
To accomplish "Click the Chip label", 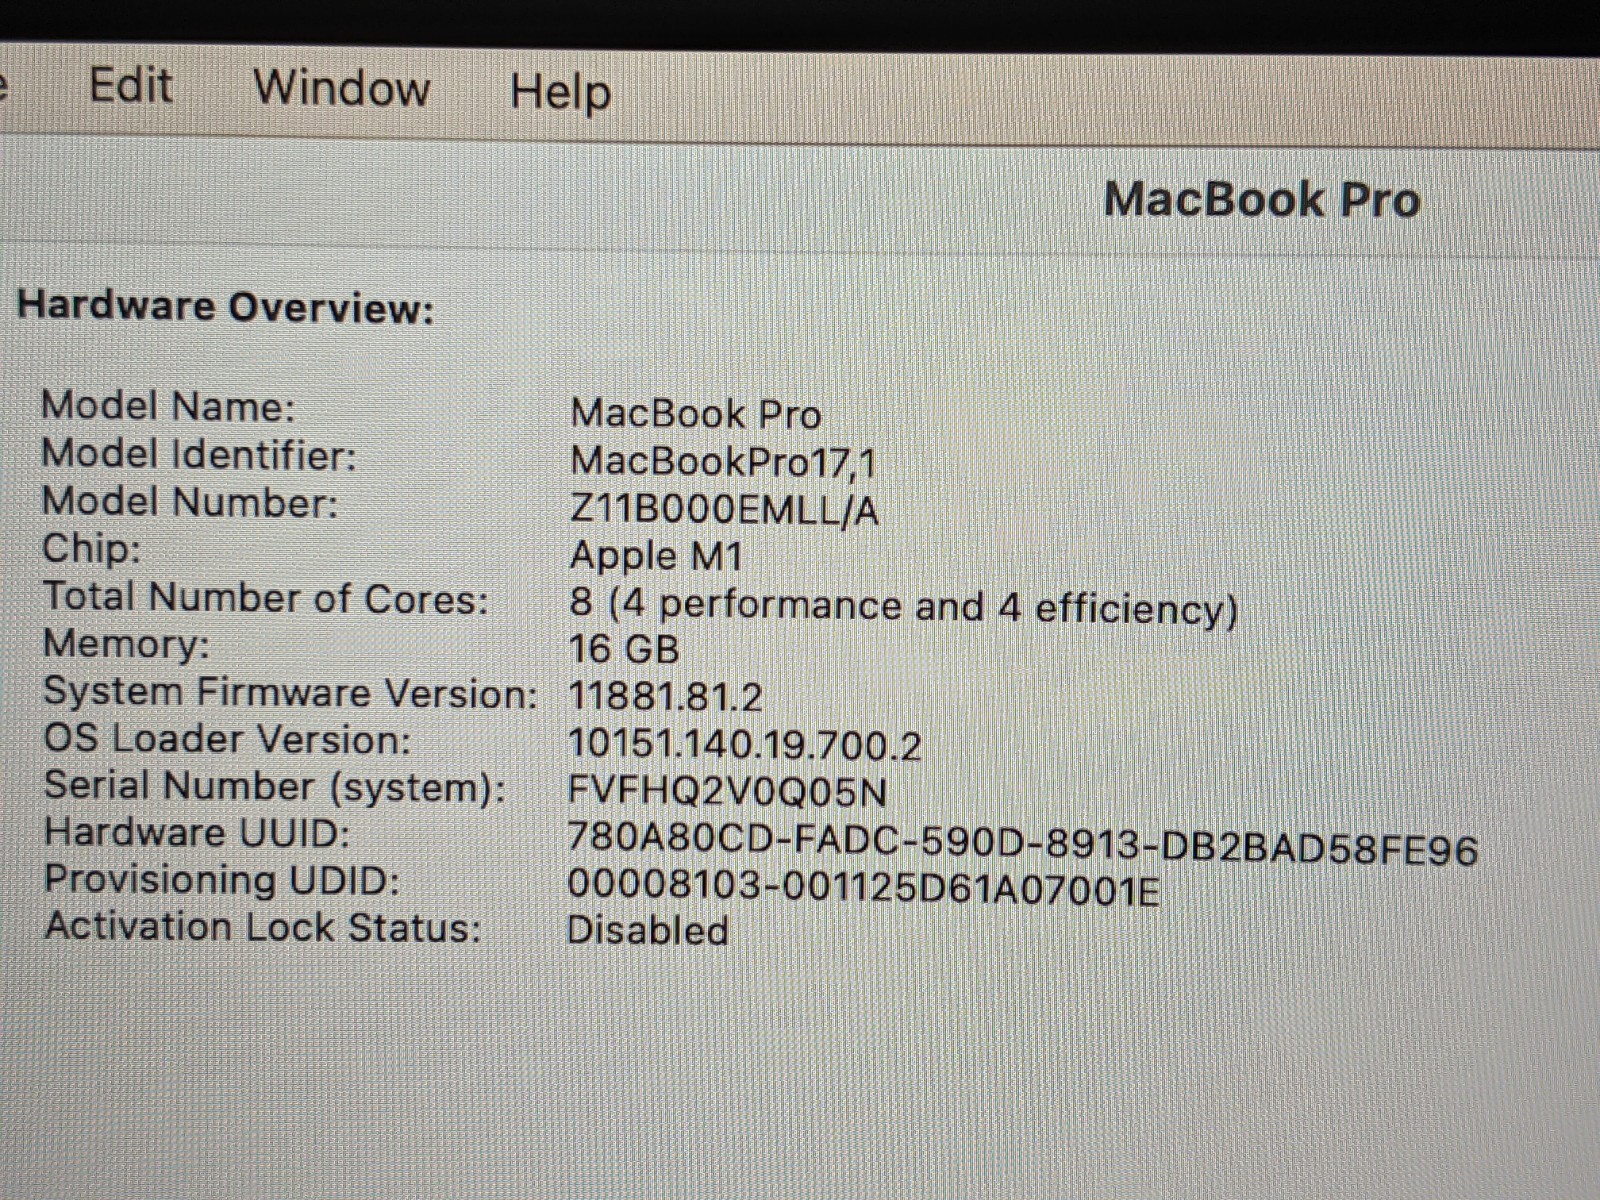I will pos(91,549).
